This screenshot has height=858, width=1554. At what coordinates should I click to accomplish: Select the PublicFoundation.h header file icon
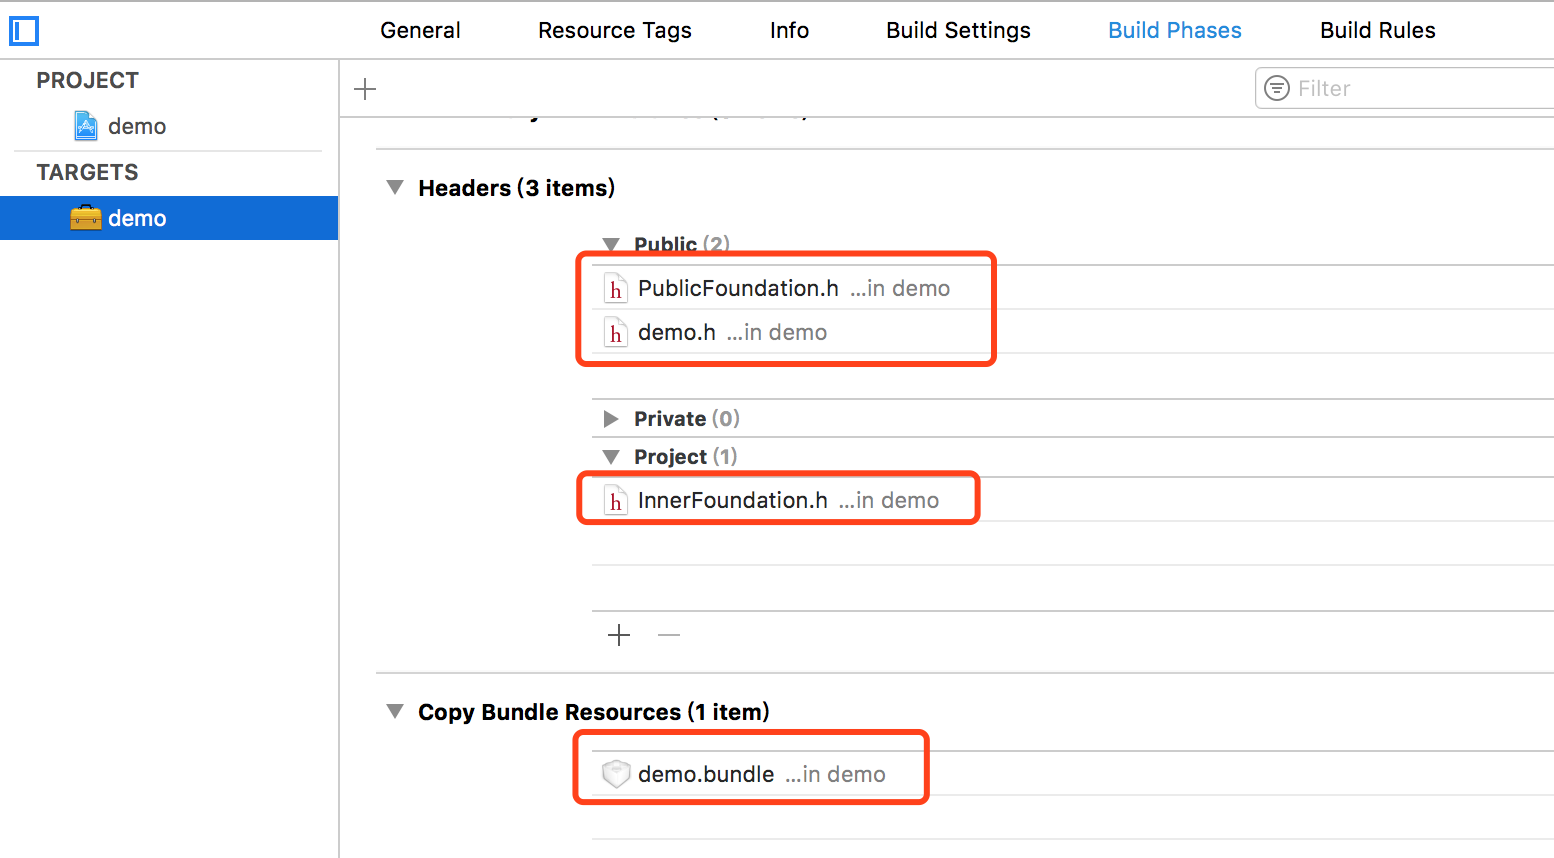[616, 288]
